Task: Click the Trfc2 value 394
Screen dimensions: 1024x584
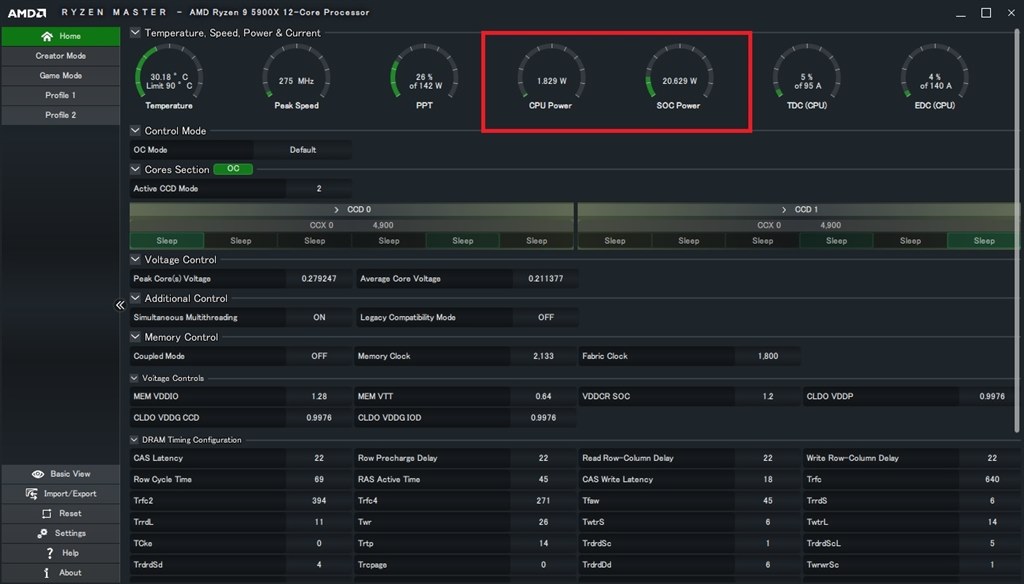Action: pos(319,501)
